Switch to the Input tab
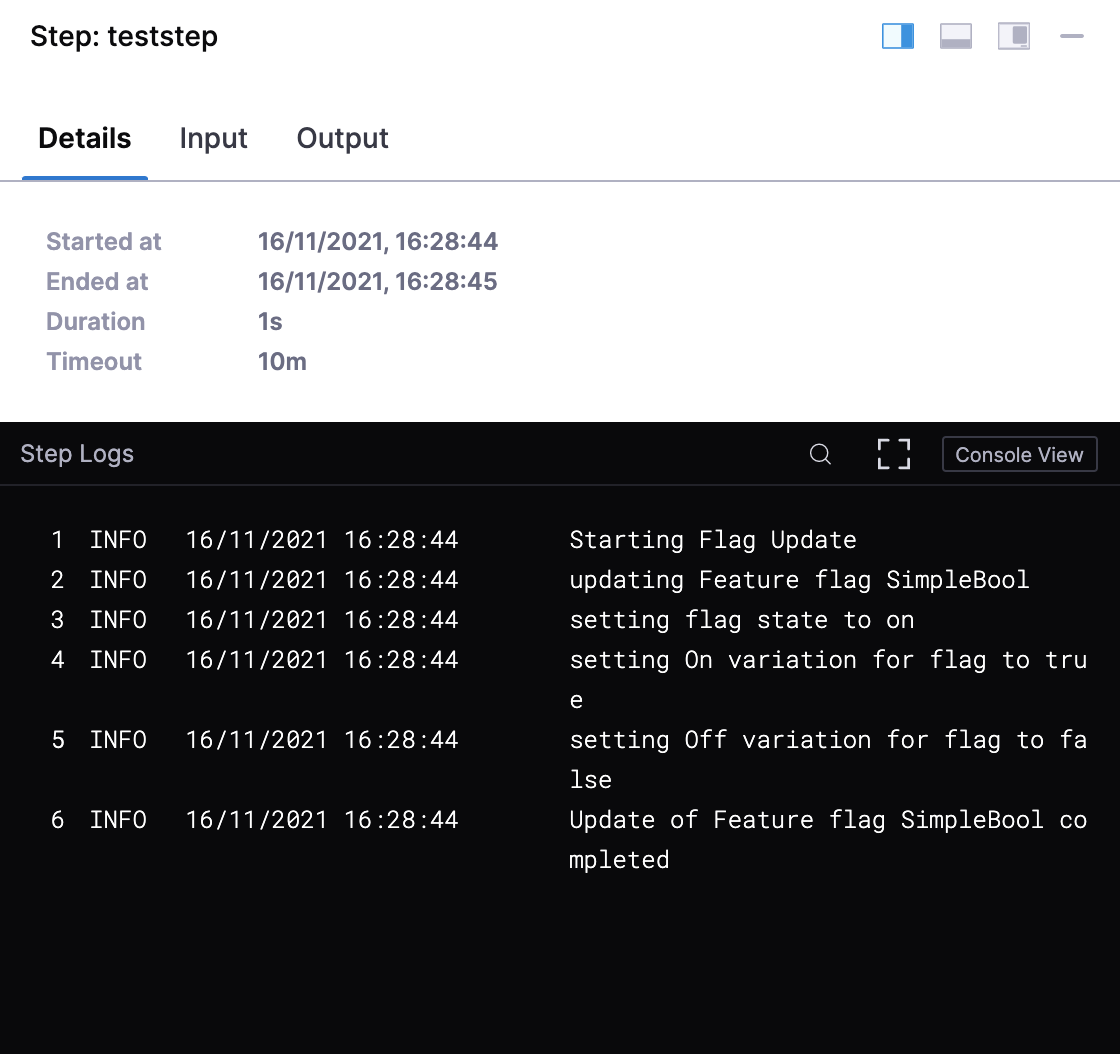The height and width of the screenshot is (1054, 1120). [213, 138]
